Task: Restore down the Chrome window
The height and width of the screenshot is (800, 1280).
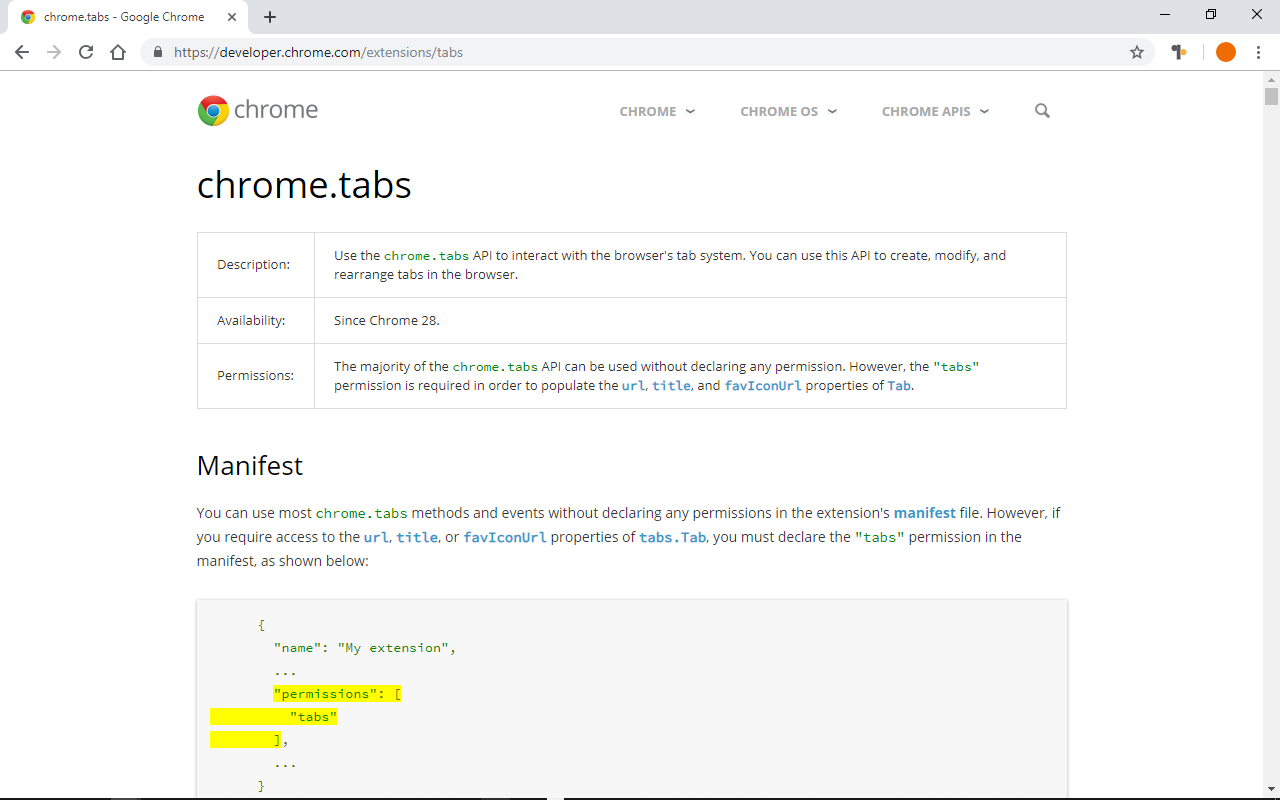Action: click(1211, 14)
